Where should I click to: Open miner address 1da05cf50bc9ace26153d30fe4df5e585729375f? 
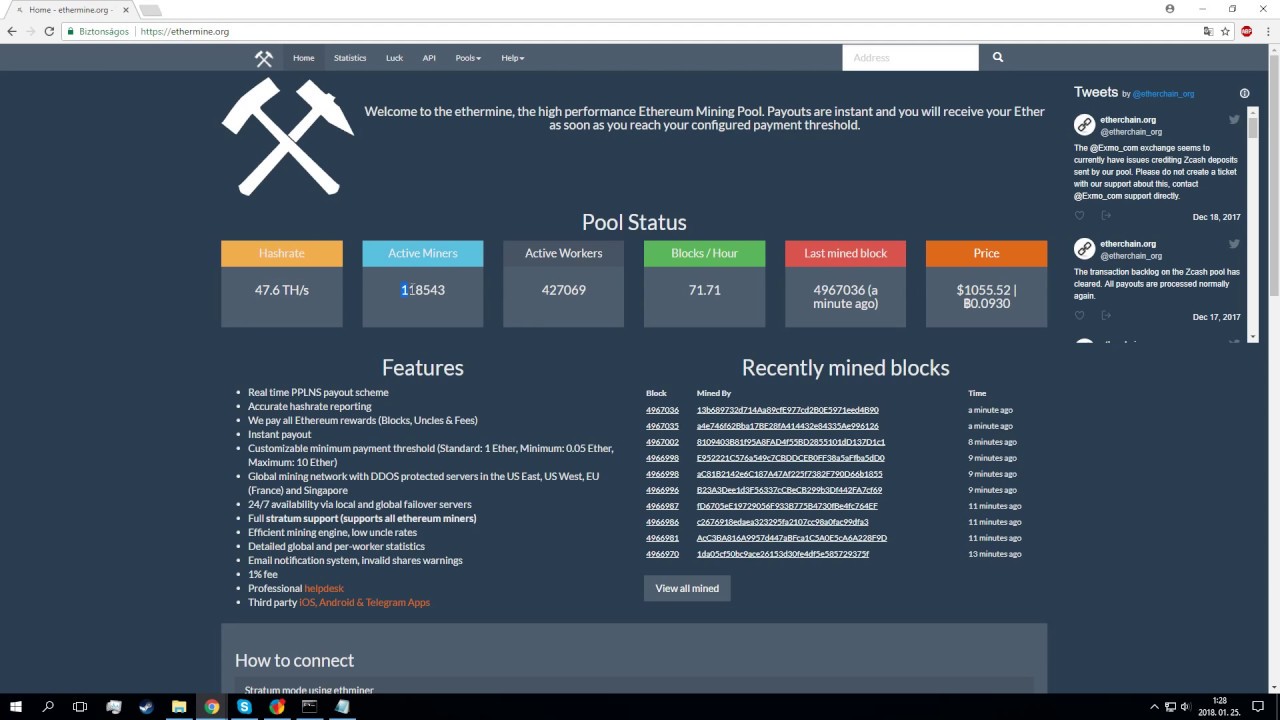(x=783, y=554)
